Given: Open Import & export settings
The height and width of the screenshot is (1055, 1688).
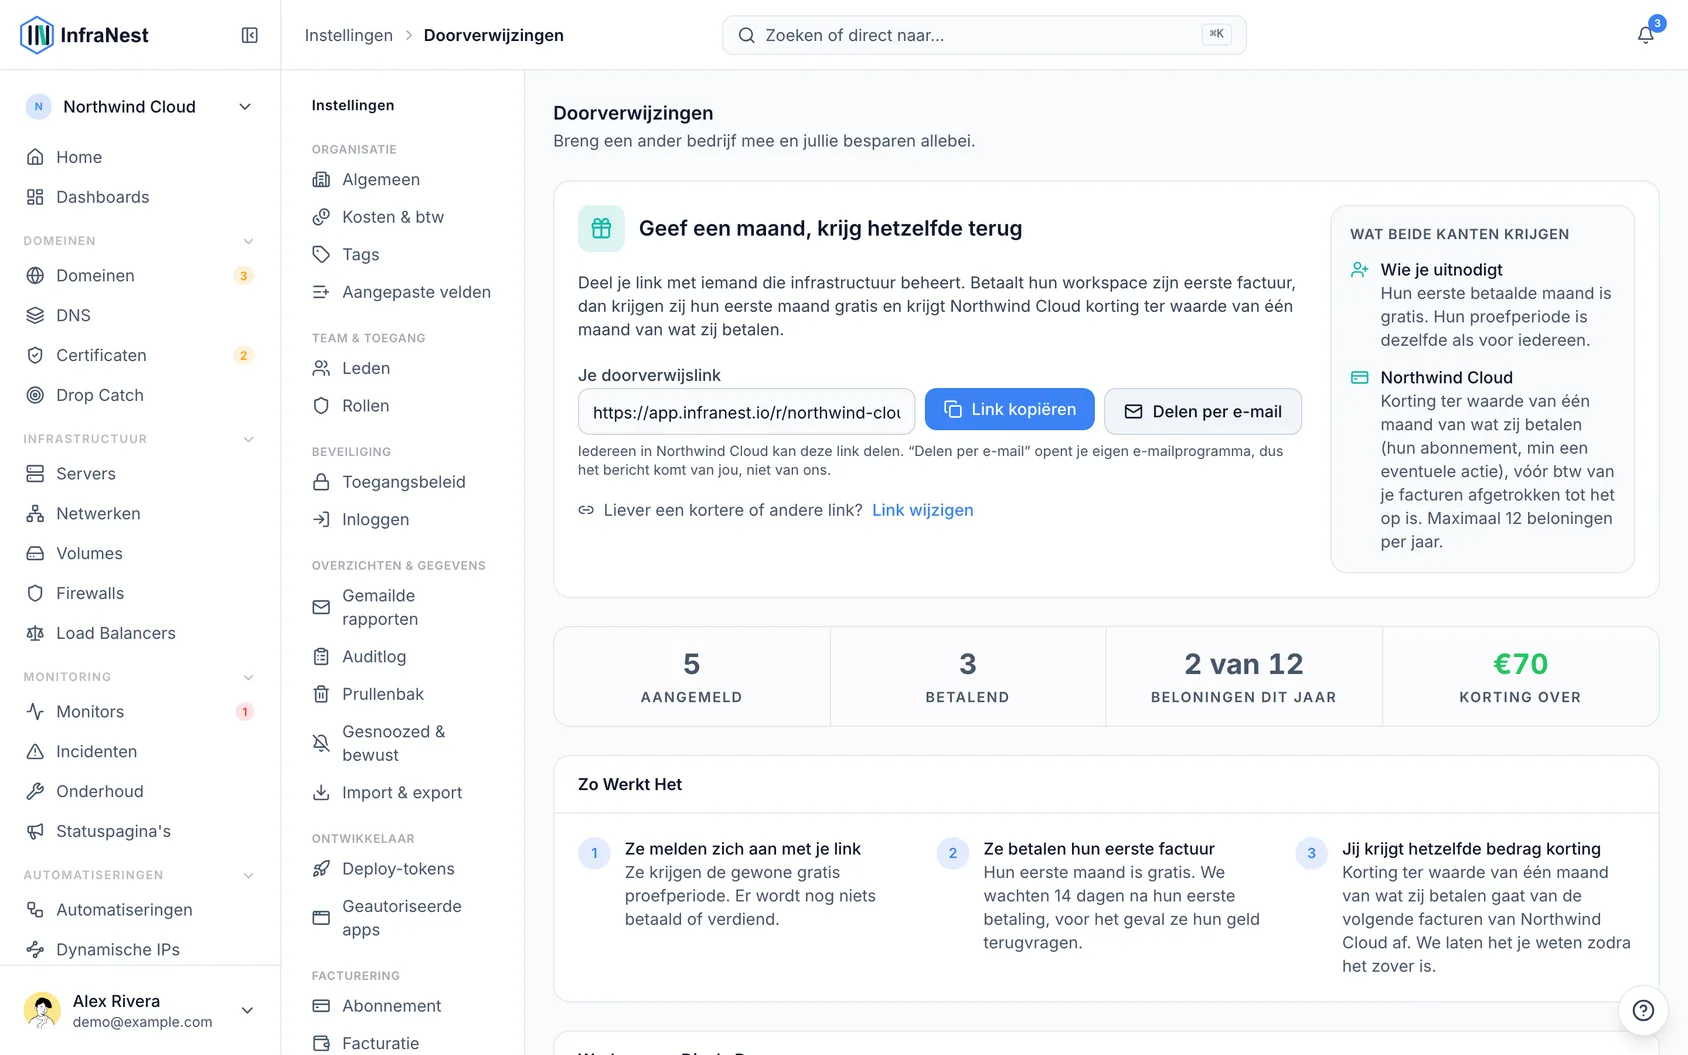Looking at the screenshot, I should coord(403,793).
